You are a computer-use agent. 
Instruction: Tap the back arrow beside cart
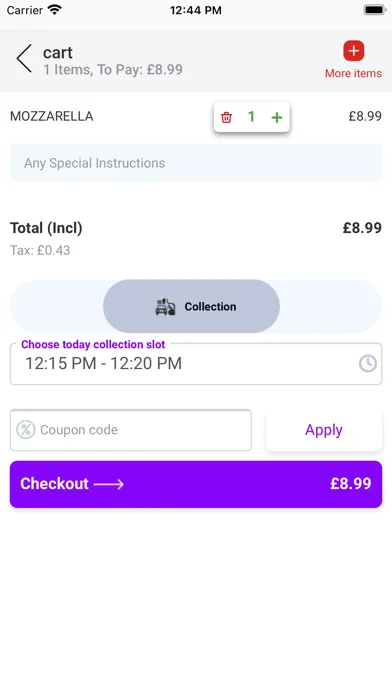pyautogui.click(x=24, y=58)
